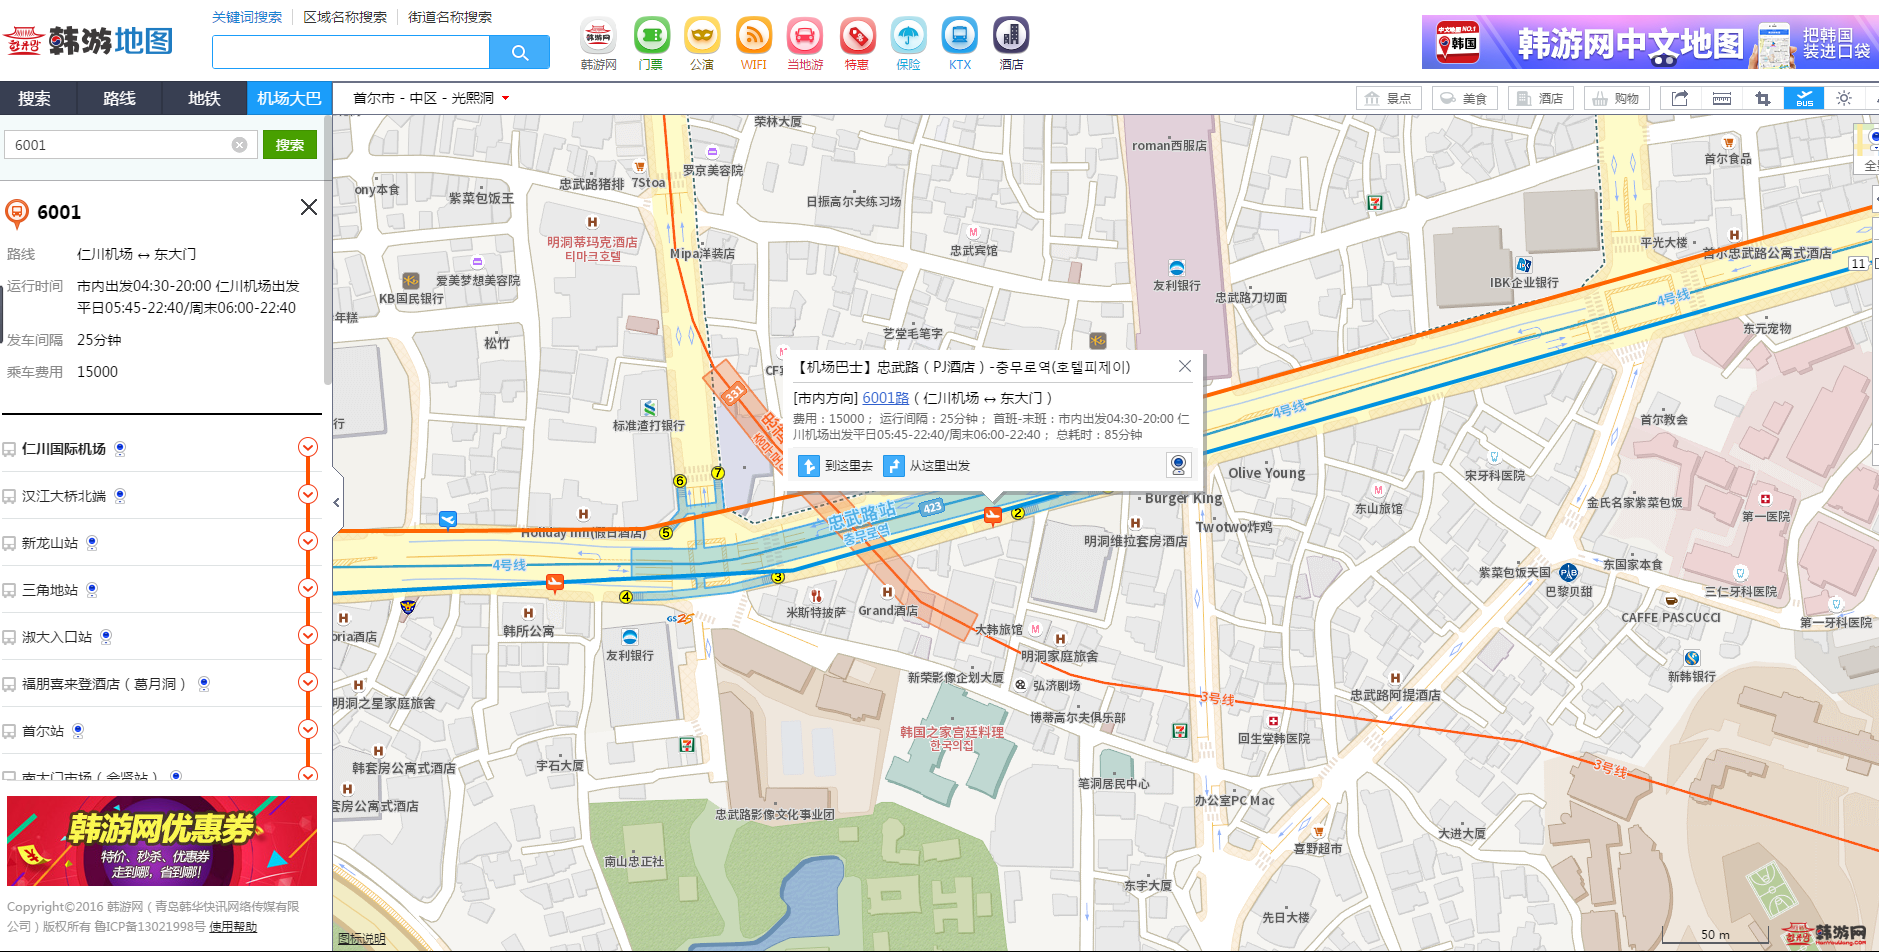Open the 韩游网中文地图 app banner
The image size is (1879, 952).
(x=1650, y=42)
